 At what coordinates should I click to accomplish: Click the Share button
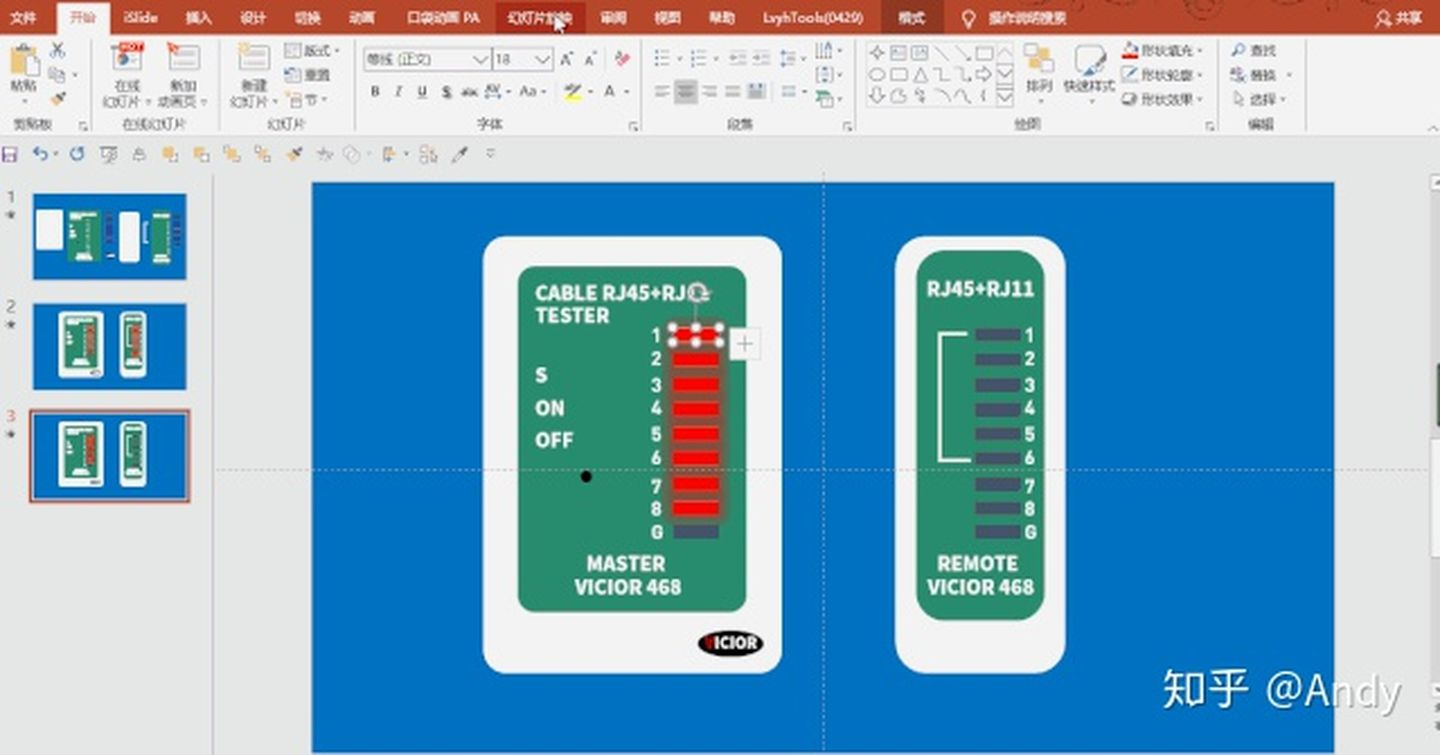tap(1398, 18)
